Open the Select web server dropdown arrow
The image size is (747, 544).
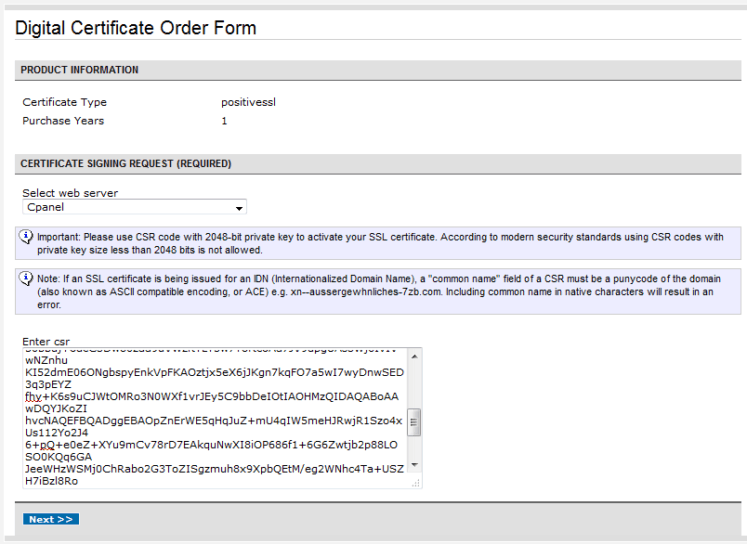pyautogui.click(x=239, y=208)
